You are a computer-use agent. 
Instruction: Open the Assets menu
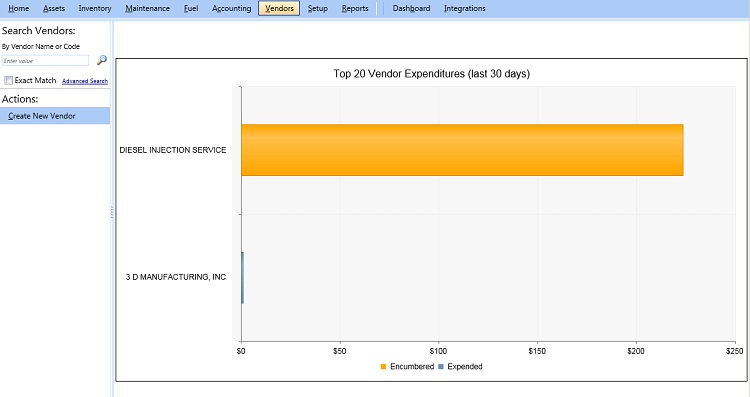pos(54,8)
